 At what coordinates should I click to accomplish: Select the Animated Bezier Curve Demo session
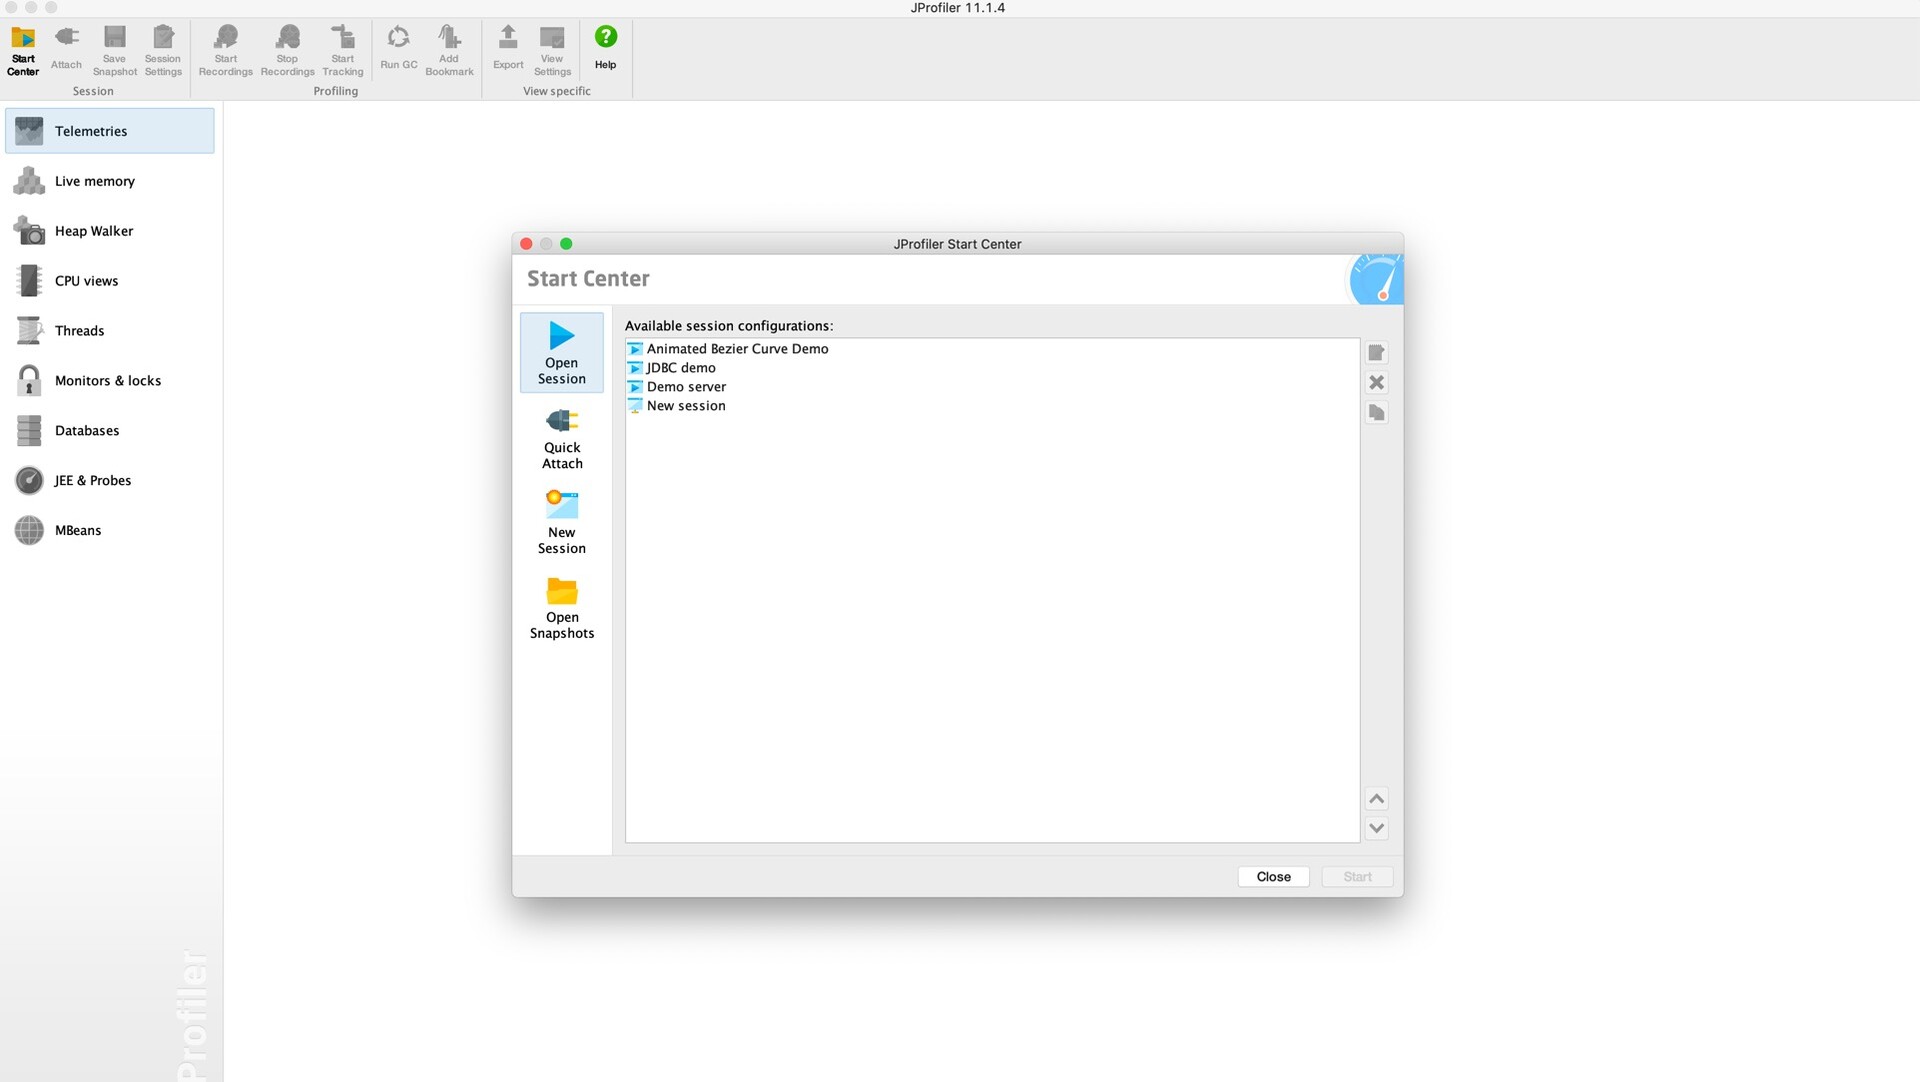coord(736,348)
